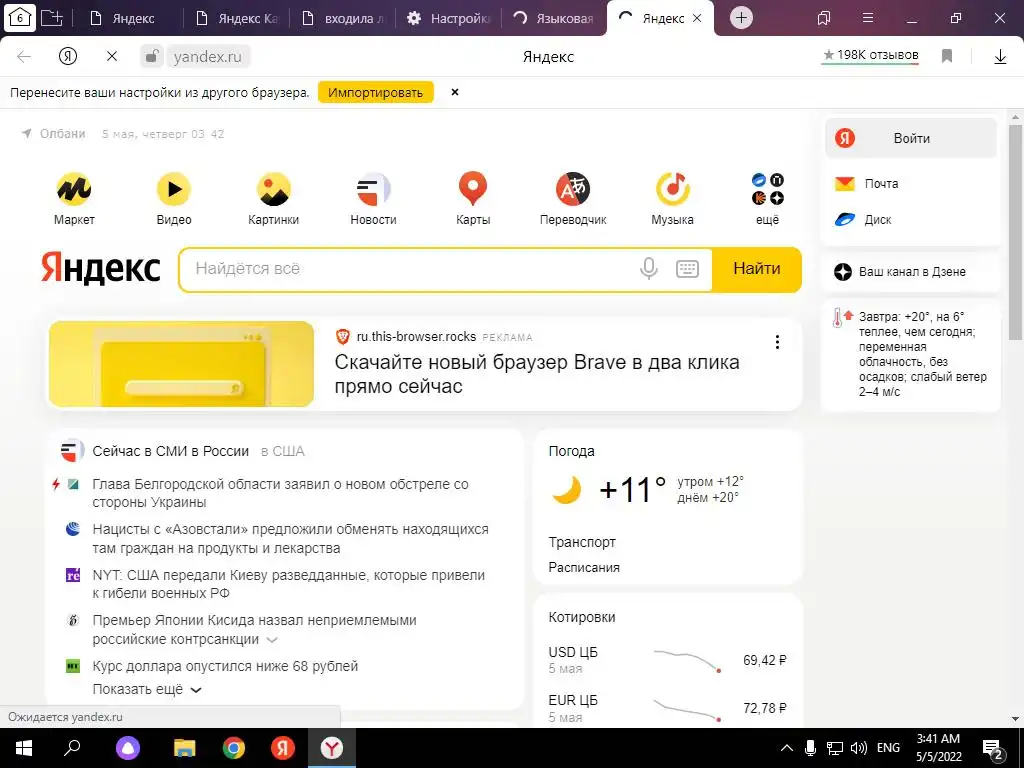This screenshot has width=1024, height=768.
Task: Open the Погода weather widget title
Action: (x=571, y=451)
